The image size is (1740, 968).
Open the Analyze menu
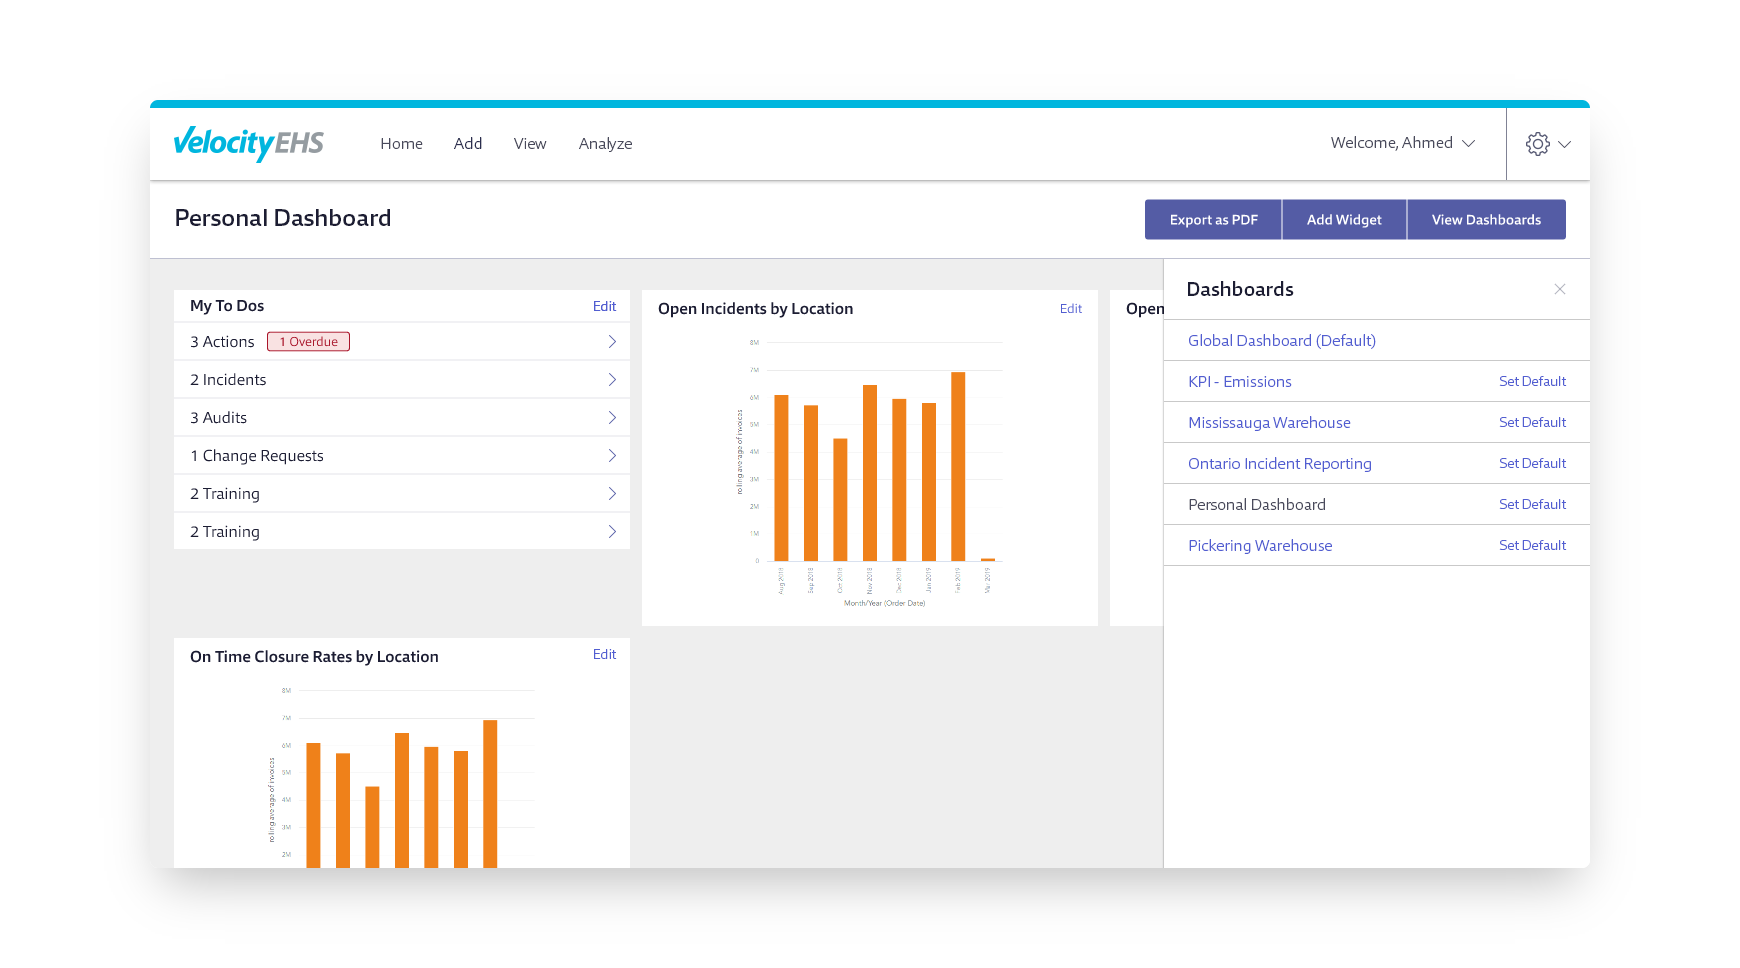pyautogui.click(x=605, y=143)
